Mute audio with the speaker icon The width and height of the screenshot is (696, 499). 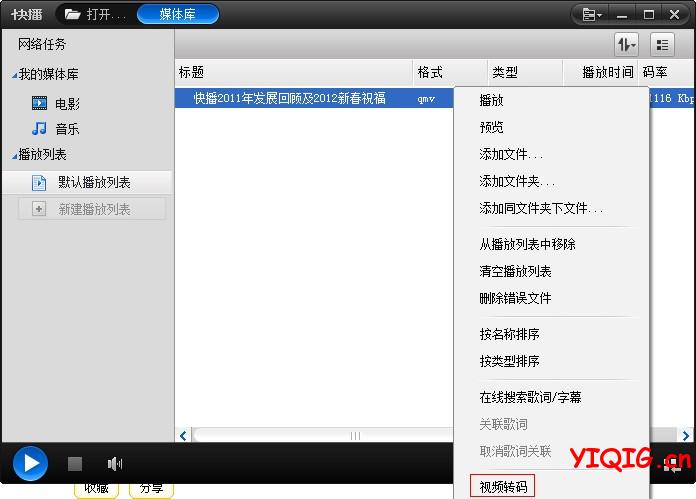[x=115, y=464]
